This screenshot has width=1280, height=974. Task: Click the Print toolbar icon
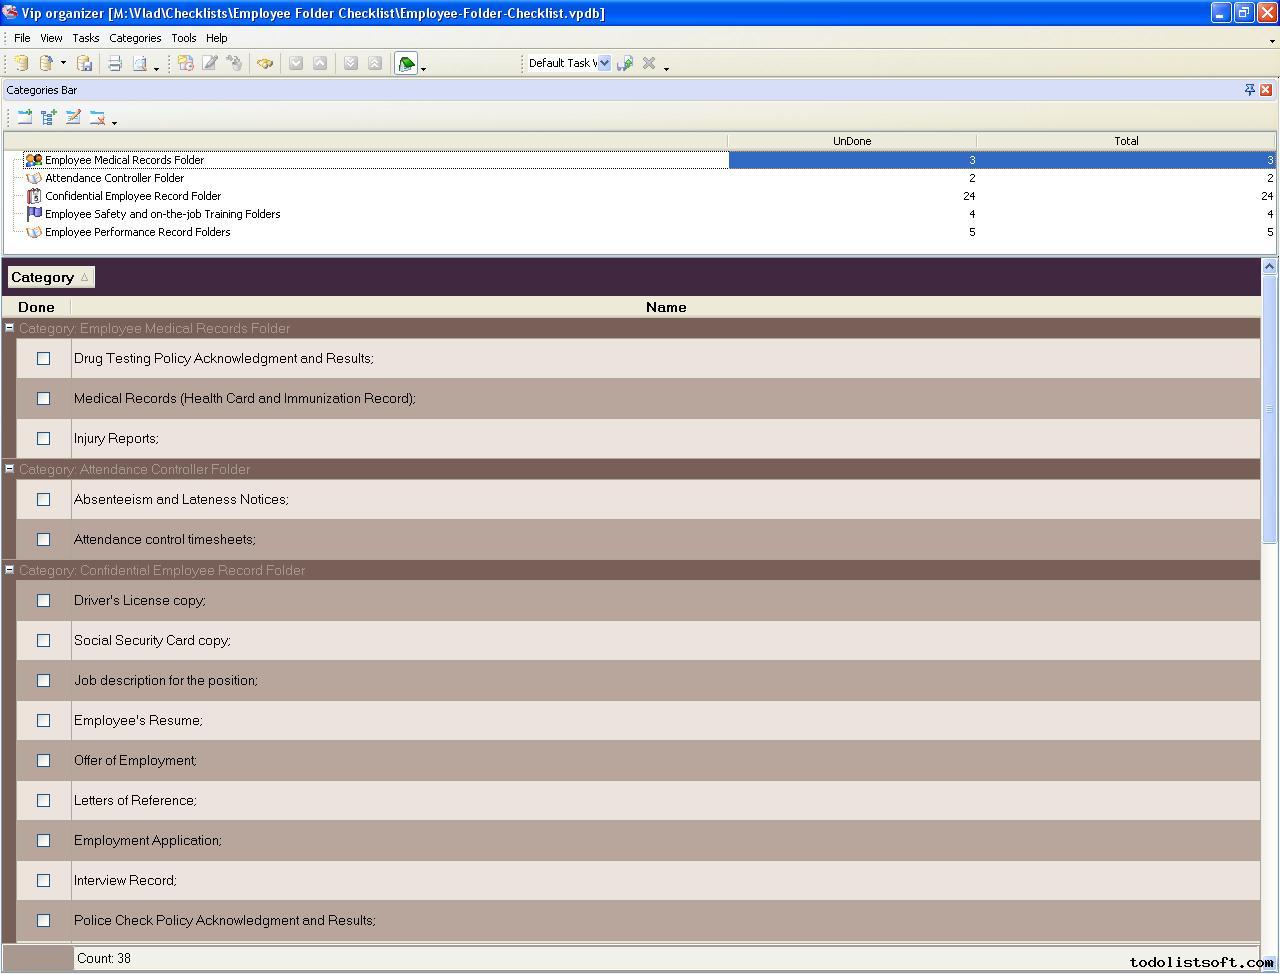[x=115, y=63]
